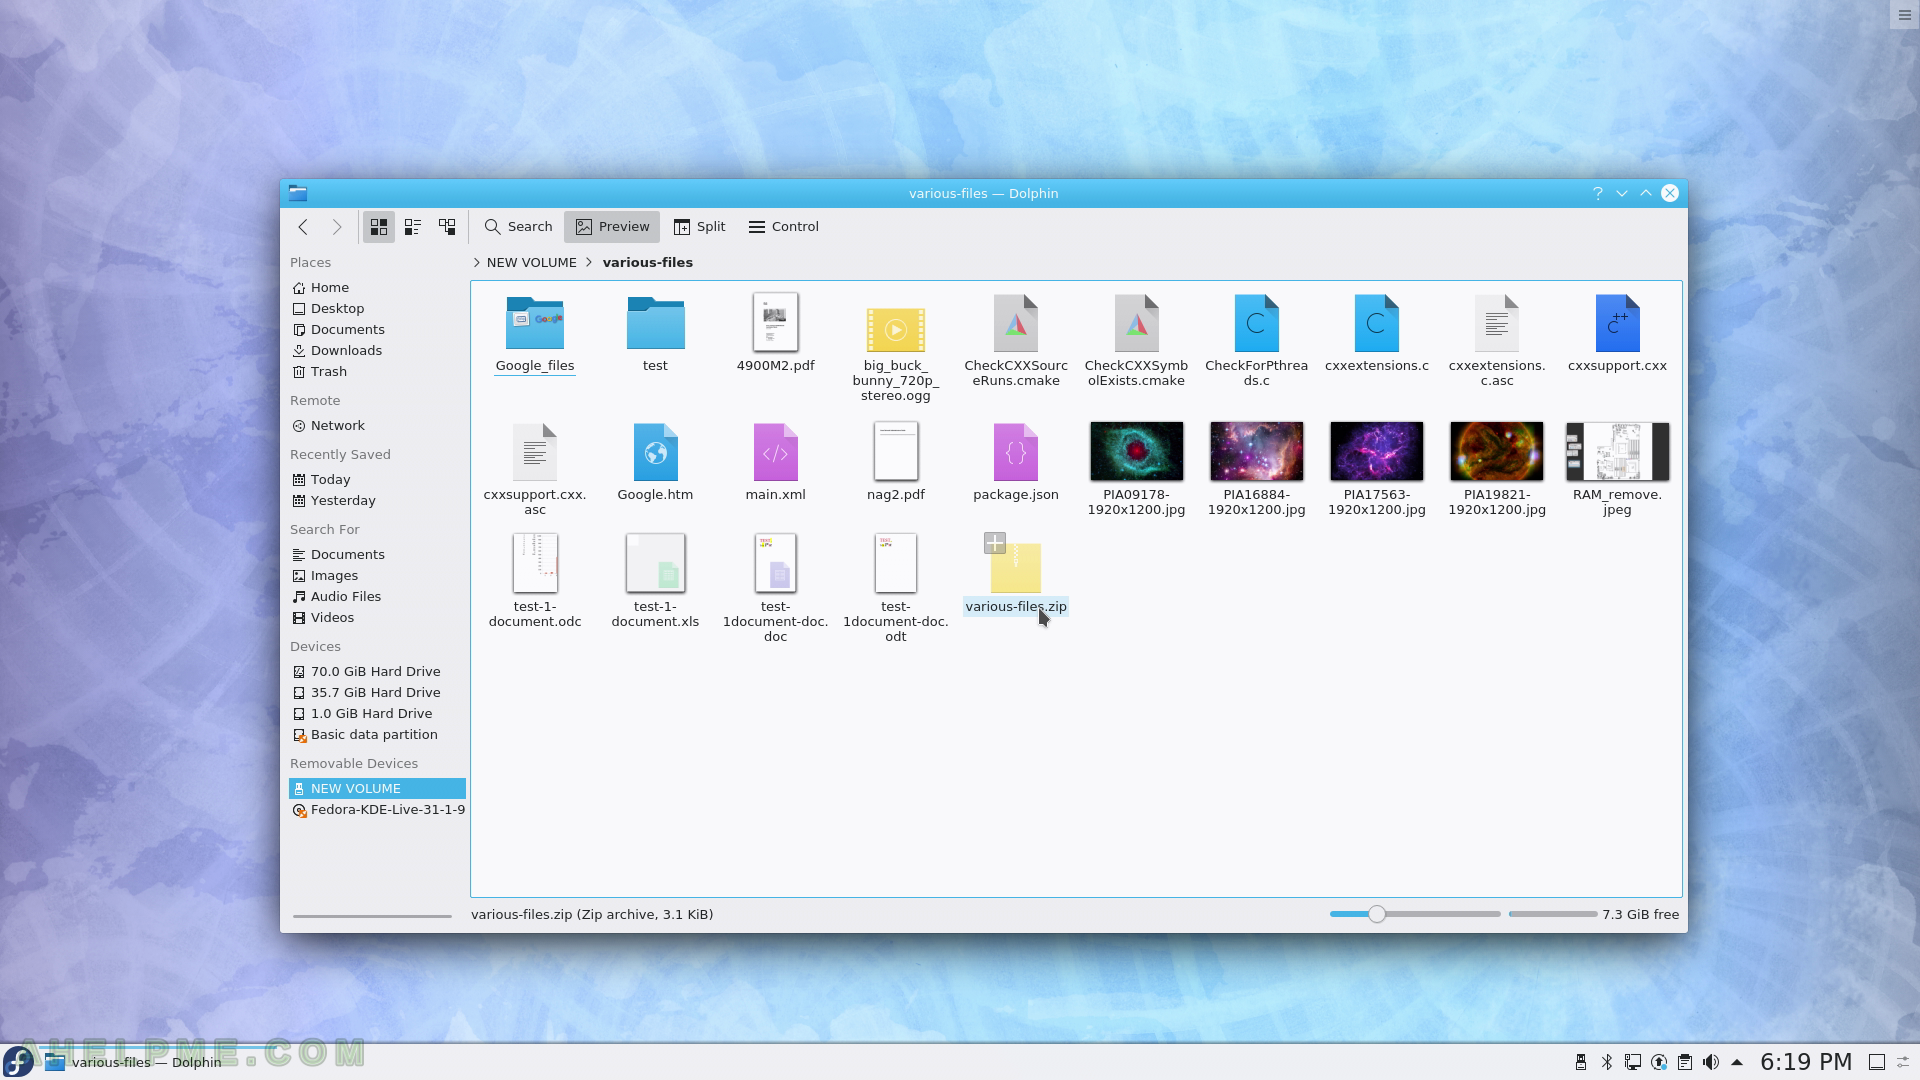Go forward with the right arrow button
This screenshot has width=1920, height=1080.
pyautogui.click(x=337, y=227)
